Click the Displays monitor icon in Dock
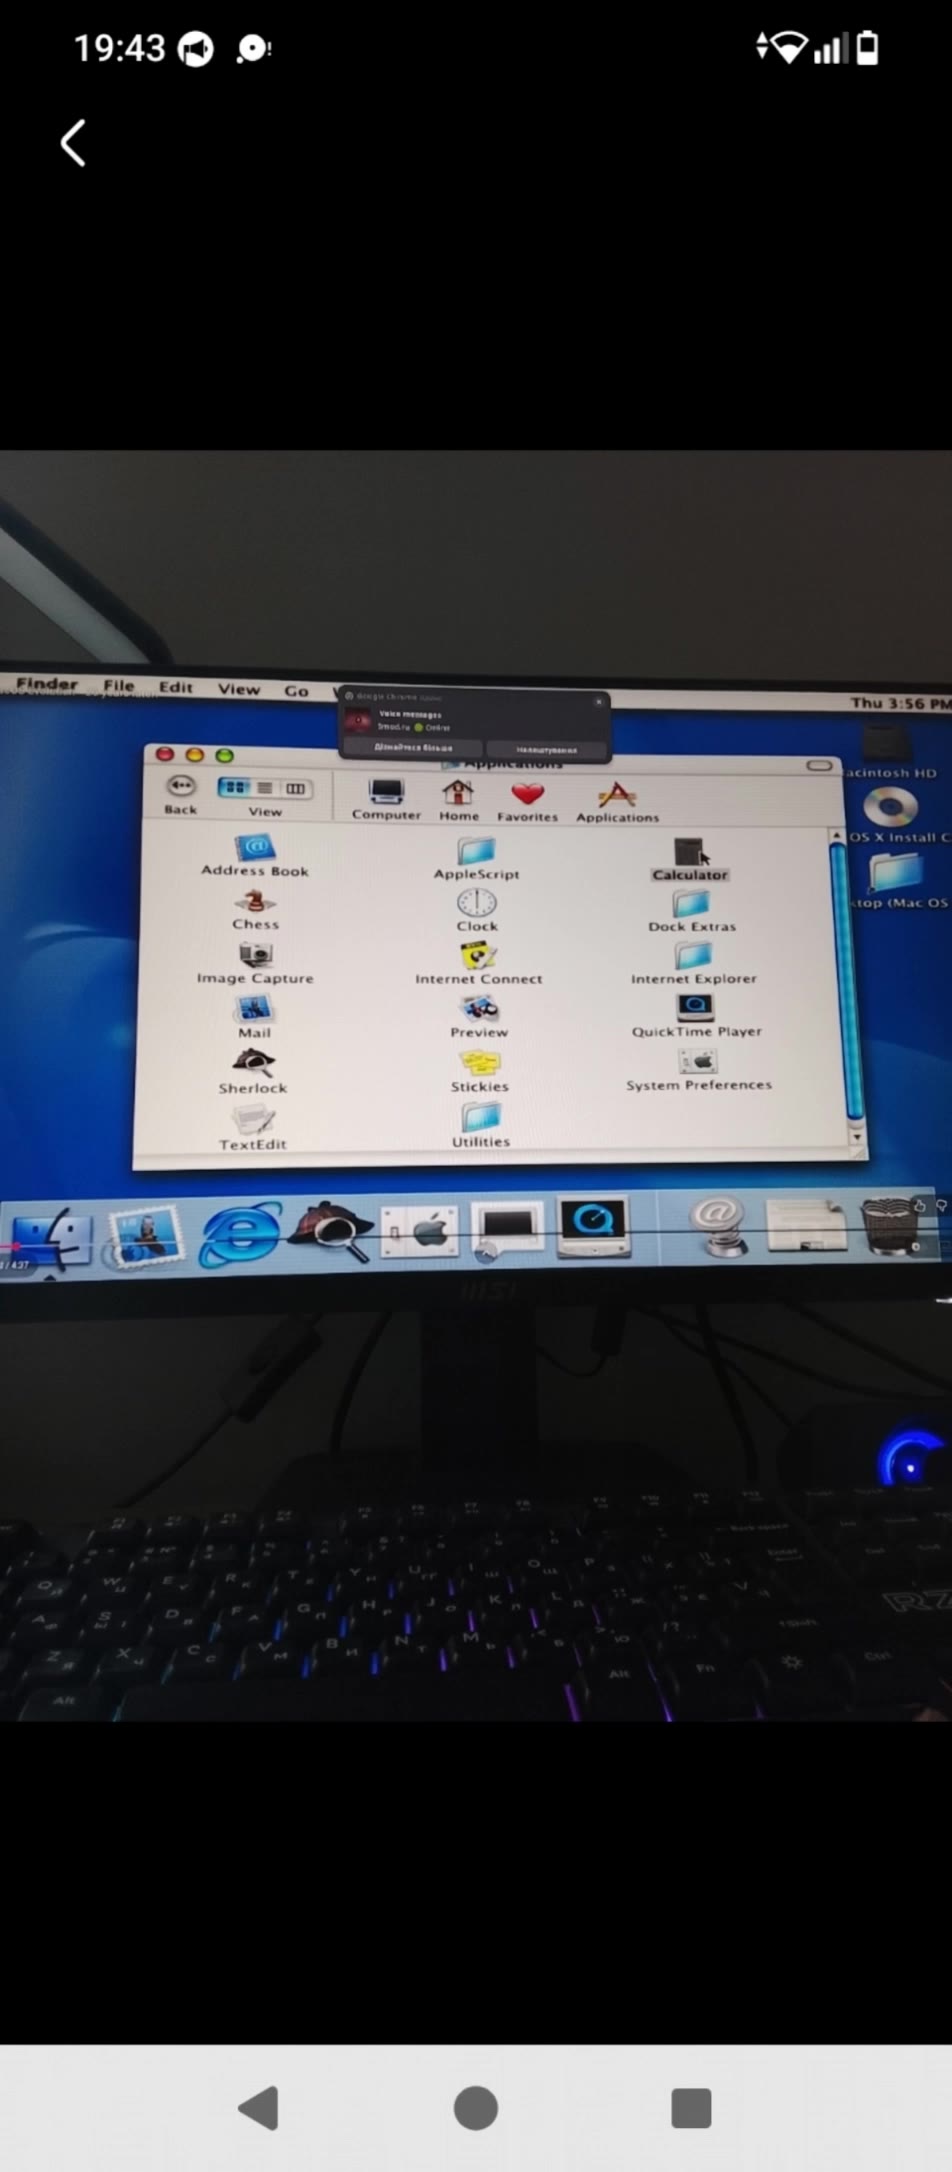Screen dimensions: 952x2172 (508, 1227)
